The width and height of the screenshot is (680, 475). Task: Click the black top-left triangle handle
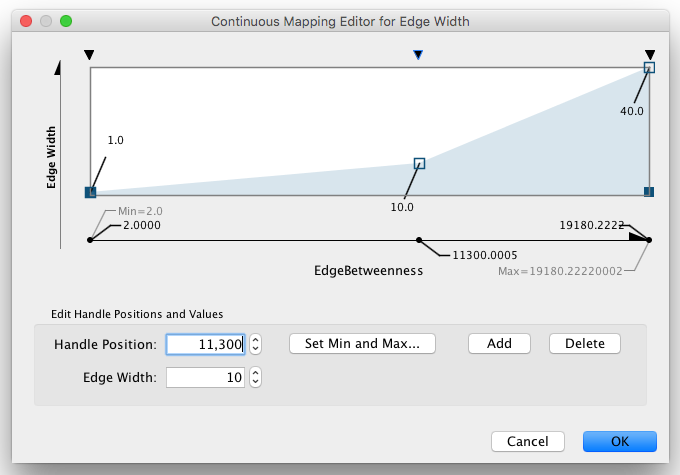90,56
